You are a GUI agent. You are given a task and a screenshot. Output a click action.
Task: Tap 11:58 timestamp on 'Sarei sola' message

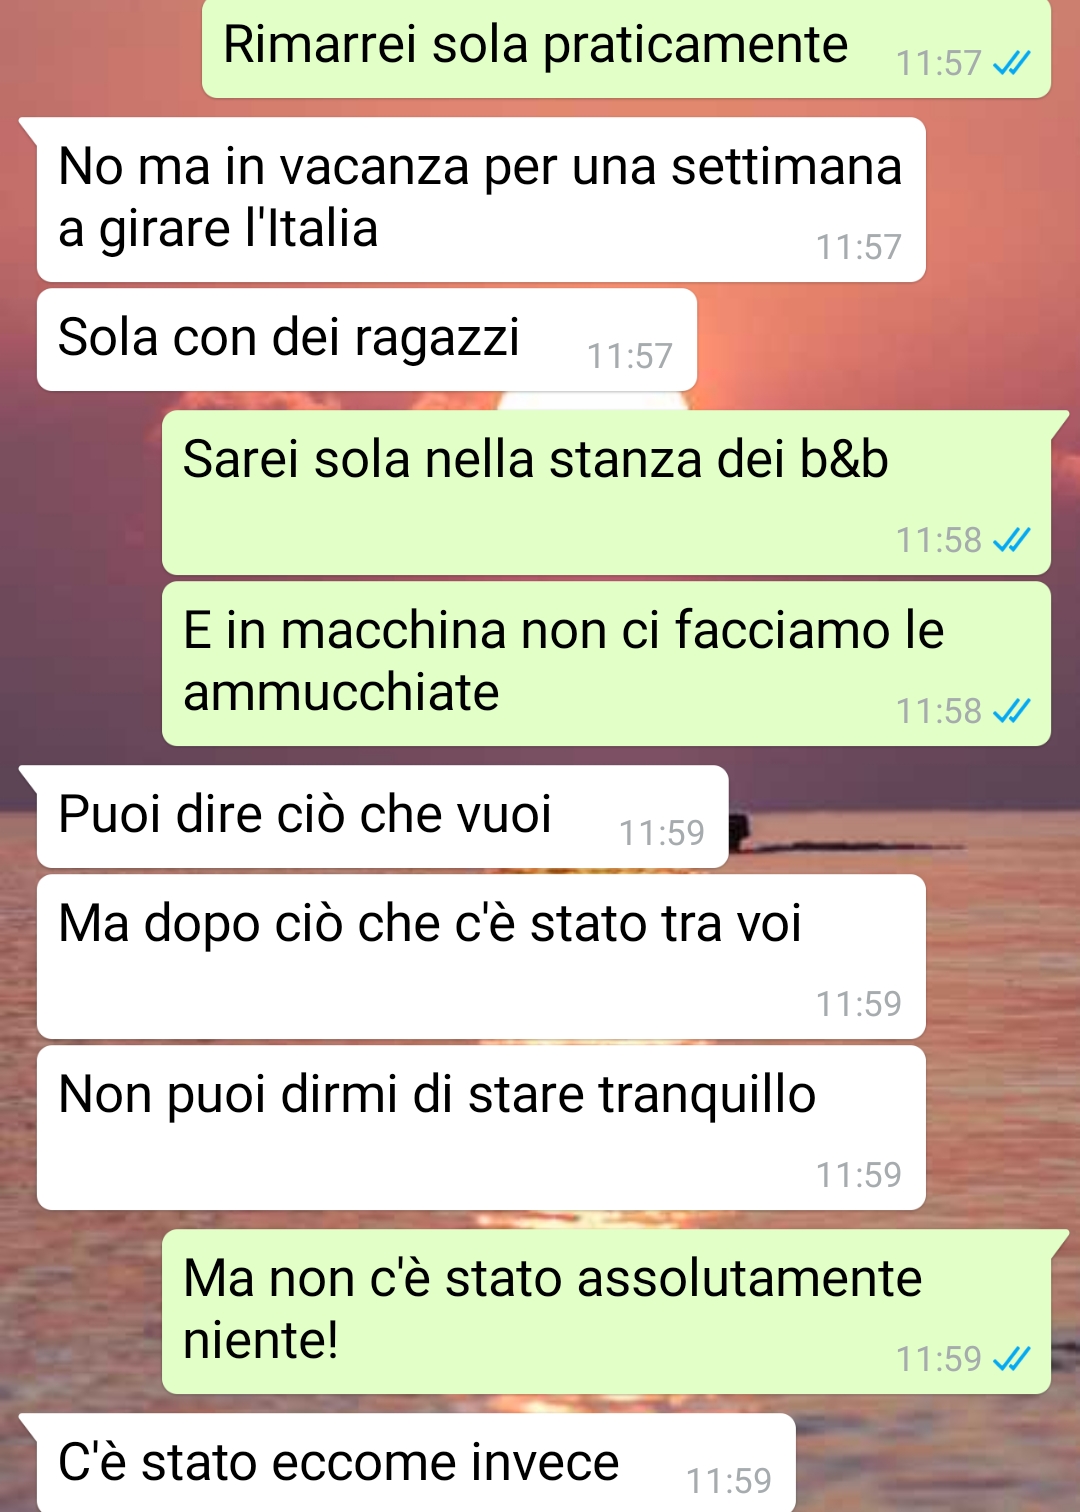tap(939, 540)
